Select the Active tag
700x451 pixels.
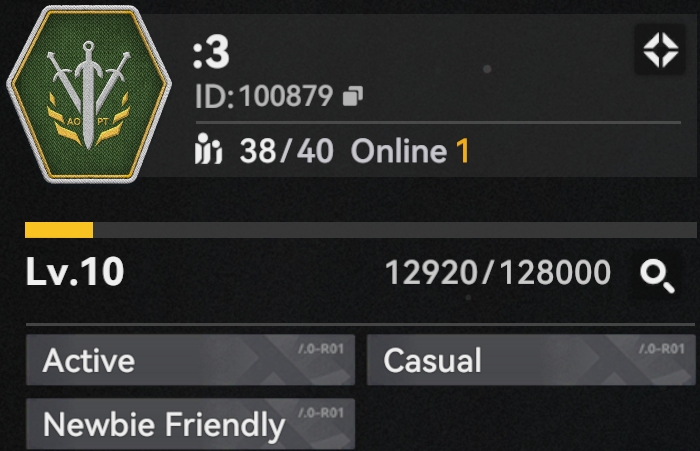(191, 360)
